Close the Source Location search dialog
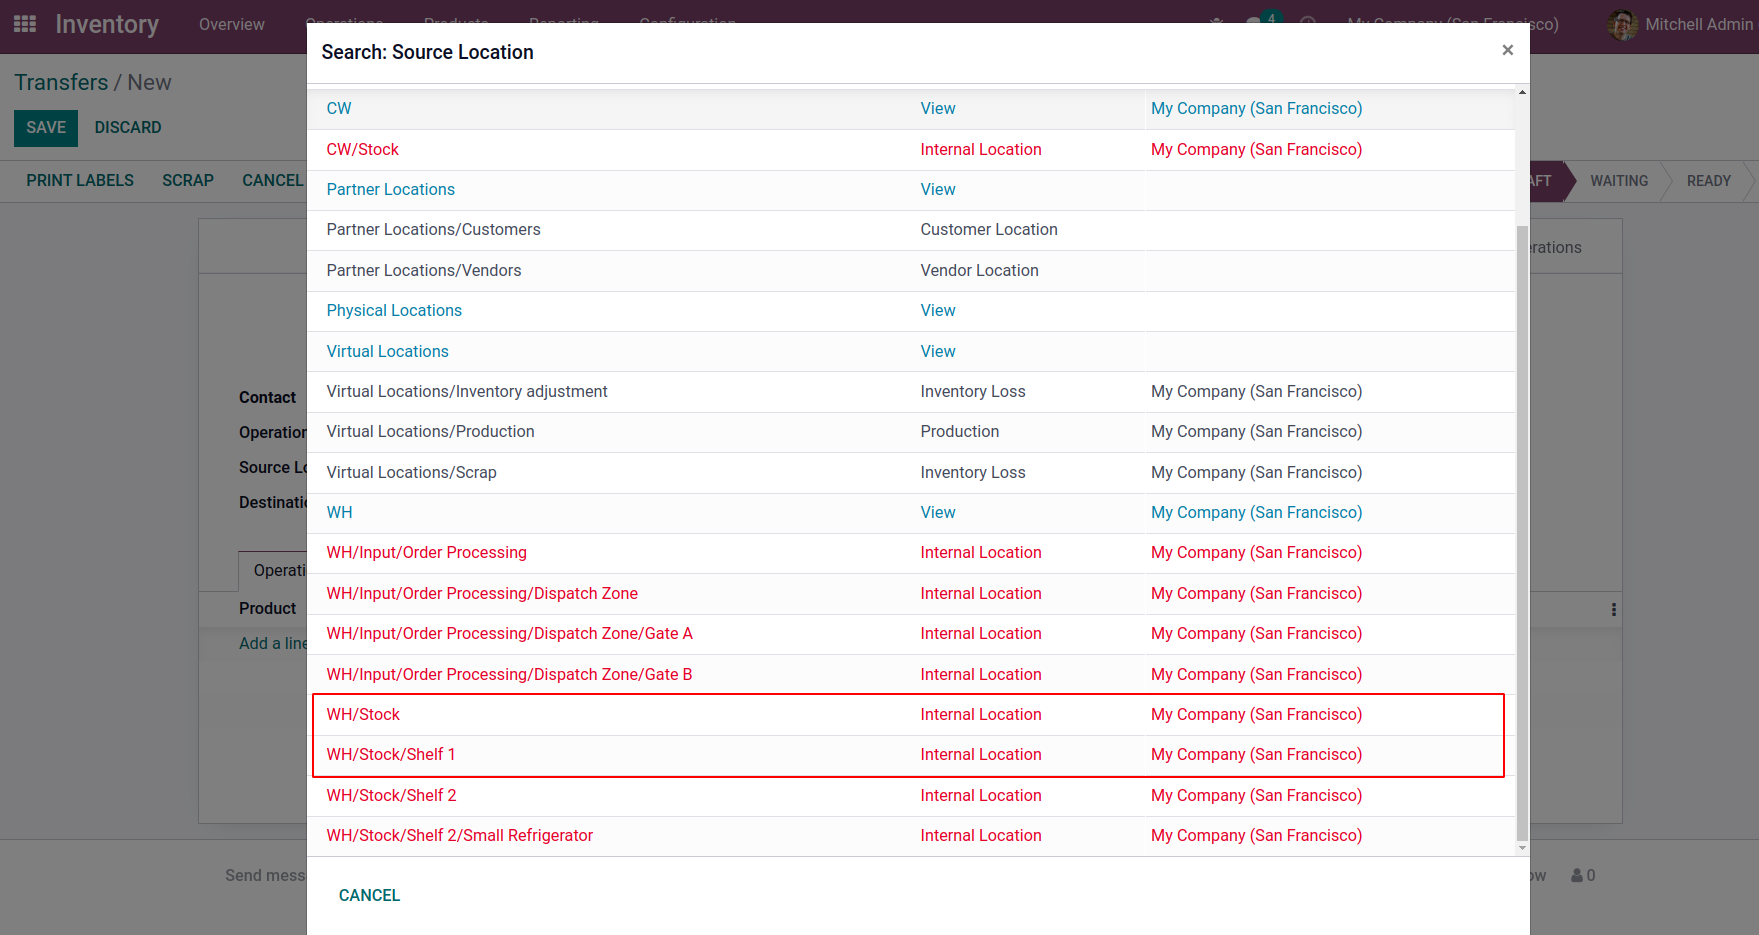 pyautogui.click(x=1507, y=50)
